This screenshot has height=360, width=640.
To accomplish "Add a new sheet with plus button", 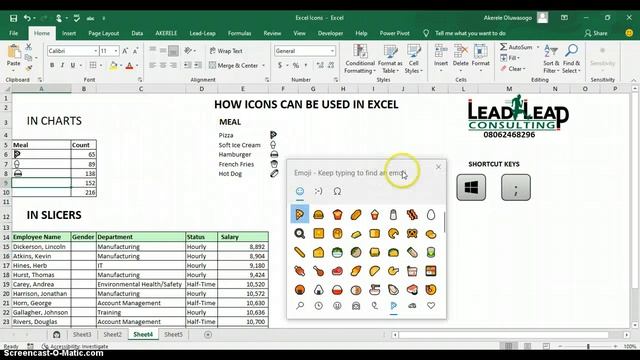I will [208, 335].
